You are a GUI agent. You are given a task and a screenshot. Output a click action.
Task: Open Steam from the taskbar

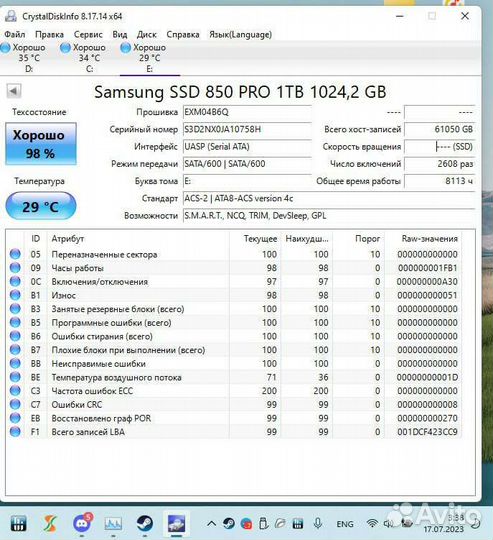[x=145, y=523]
